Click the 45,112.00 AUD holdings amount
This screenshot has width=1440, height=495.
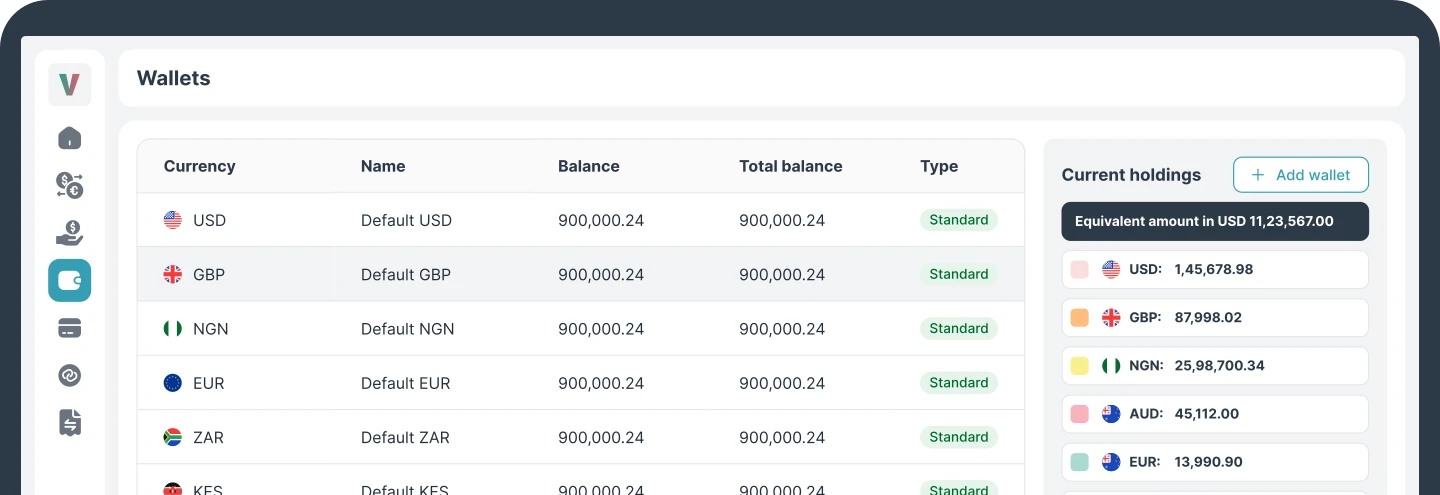pyautogui.click(x=1207, y=414)
